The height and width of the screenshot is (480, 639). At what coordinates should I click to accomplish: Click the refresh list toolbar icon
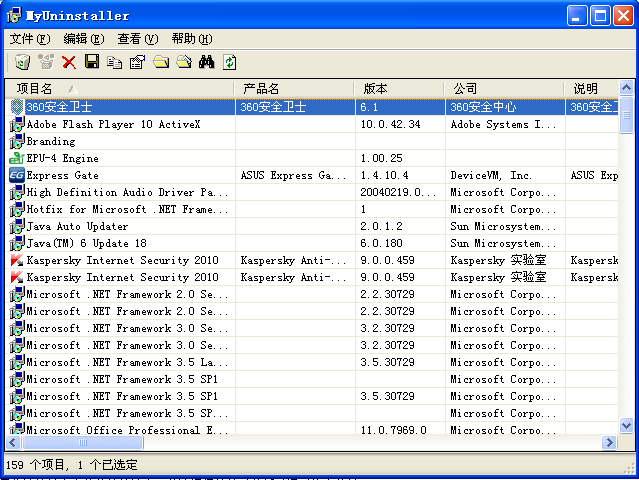tap(230, 63)
